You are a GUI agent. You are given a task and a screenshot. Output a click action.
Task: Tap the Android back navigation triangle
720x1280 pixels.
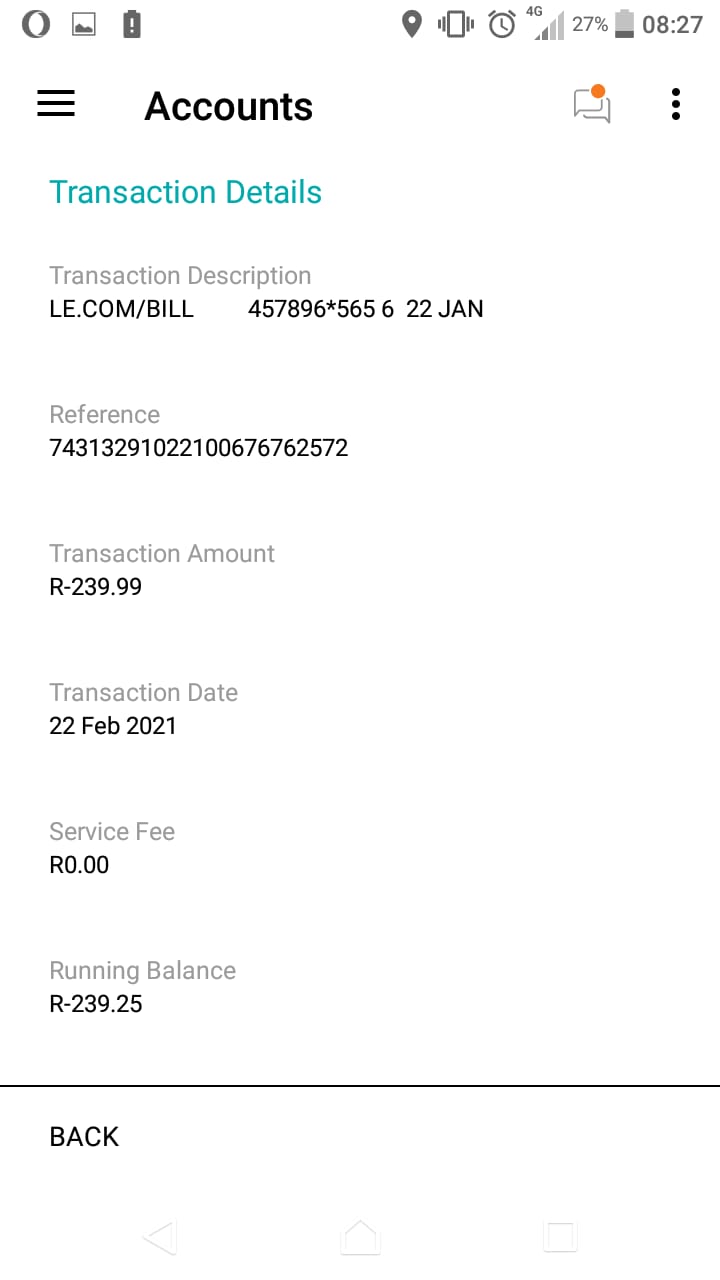(160, 1237)
